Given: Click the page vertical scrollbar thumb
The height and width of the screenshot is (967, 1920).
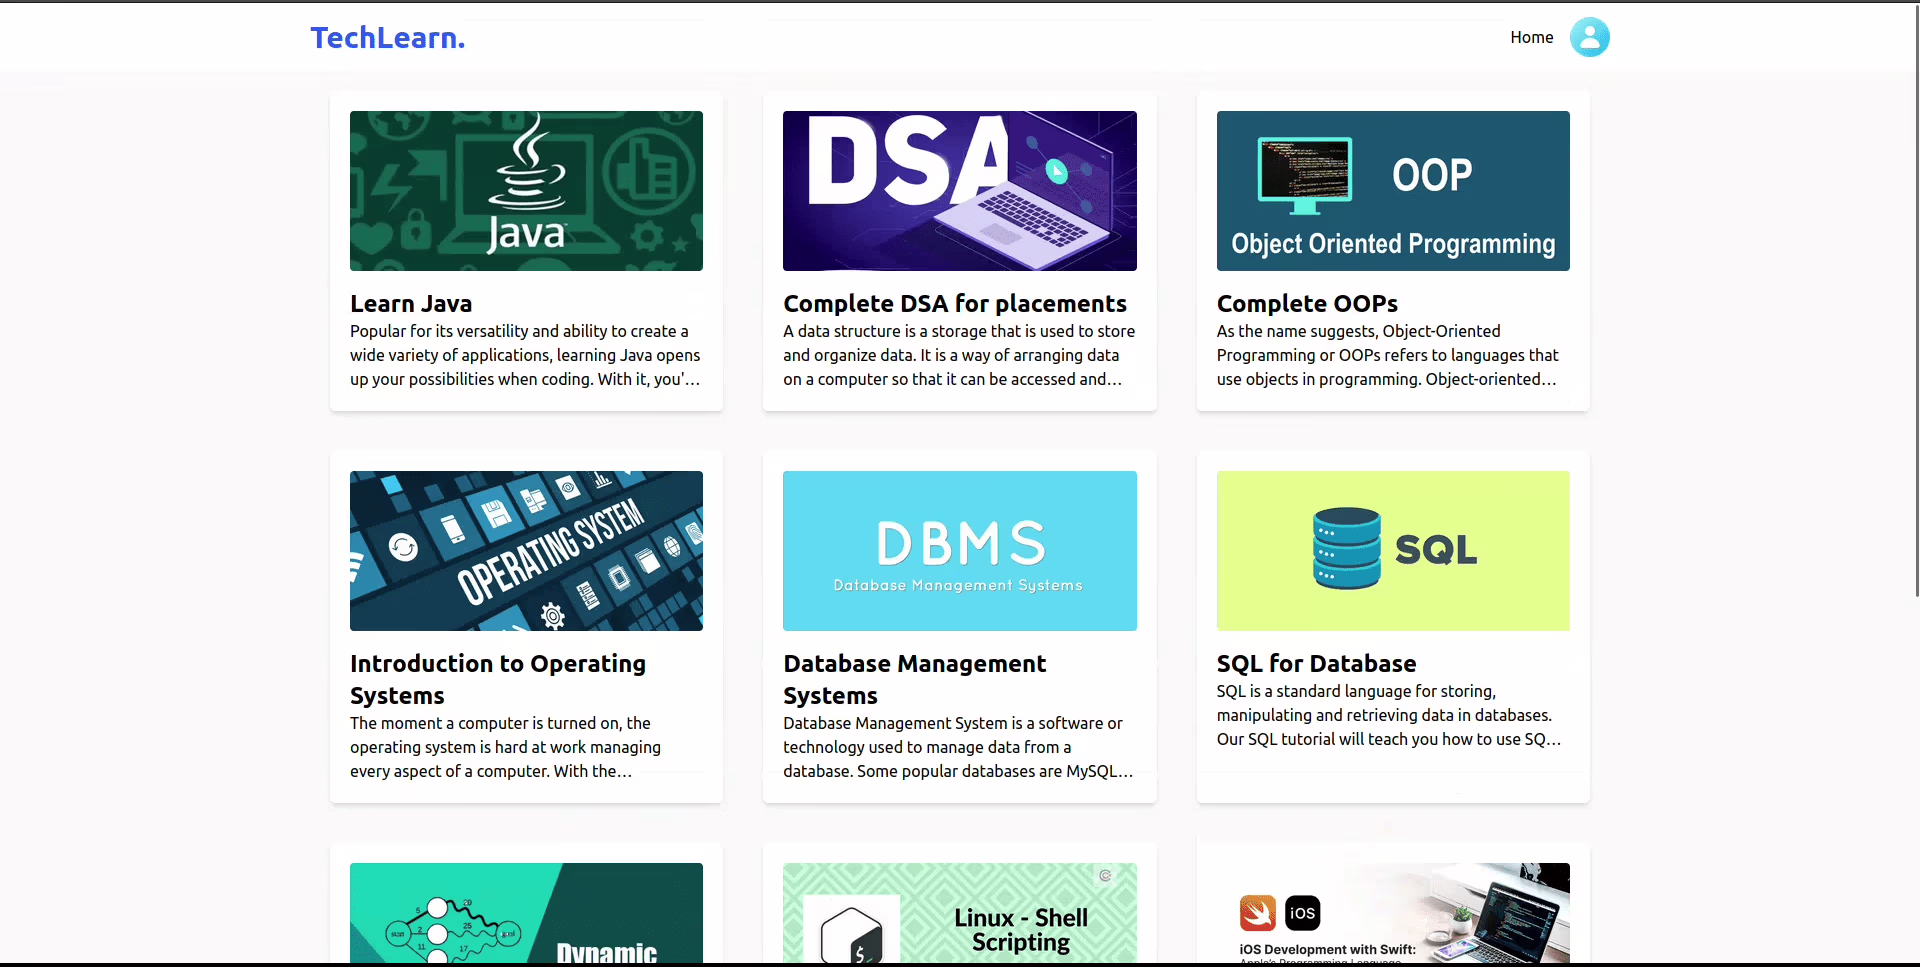Looking at the screenshot, I should point(1916,300).
